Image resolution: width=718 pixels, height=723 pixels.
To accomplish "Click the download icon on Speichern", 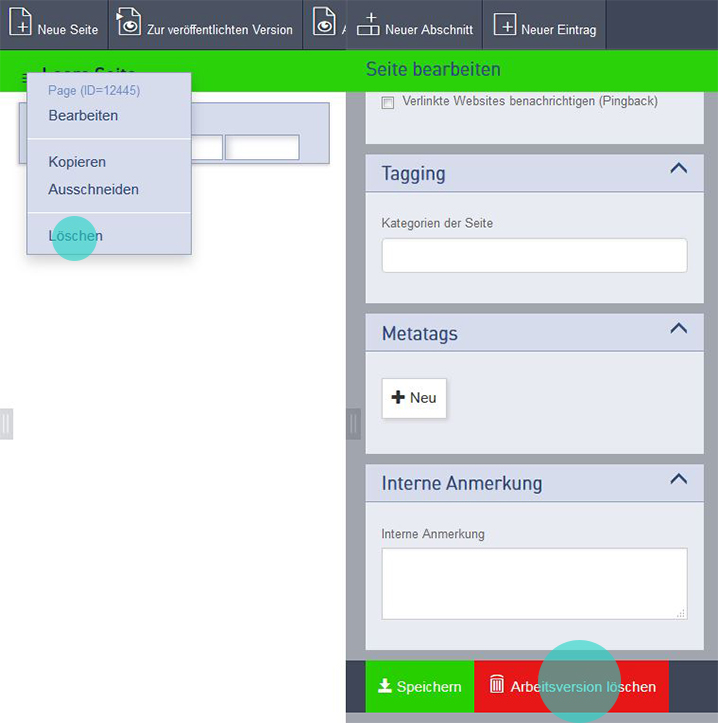I will click(x=384, y=686).
